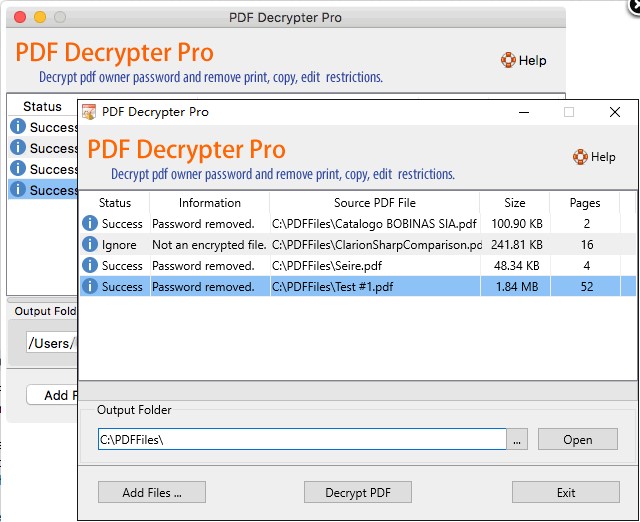640x522 pixels.
Task: Minimize the front PDF Decrypter Pro window
Action: pos(524,112)
